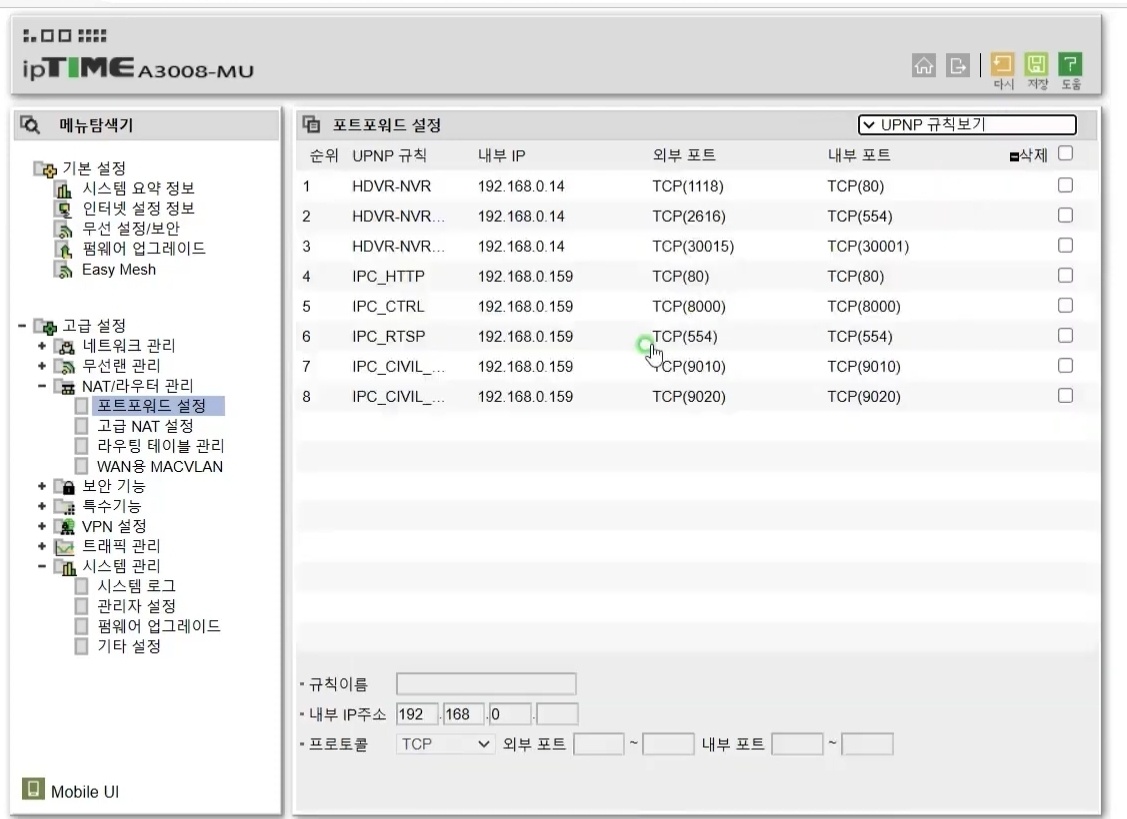Open 라우팅 테이블 관리 menu item
1127x819 pixels.
click(x=161, y=447)
